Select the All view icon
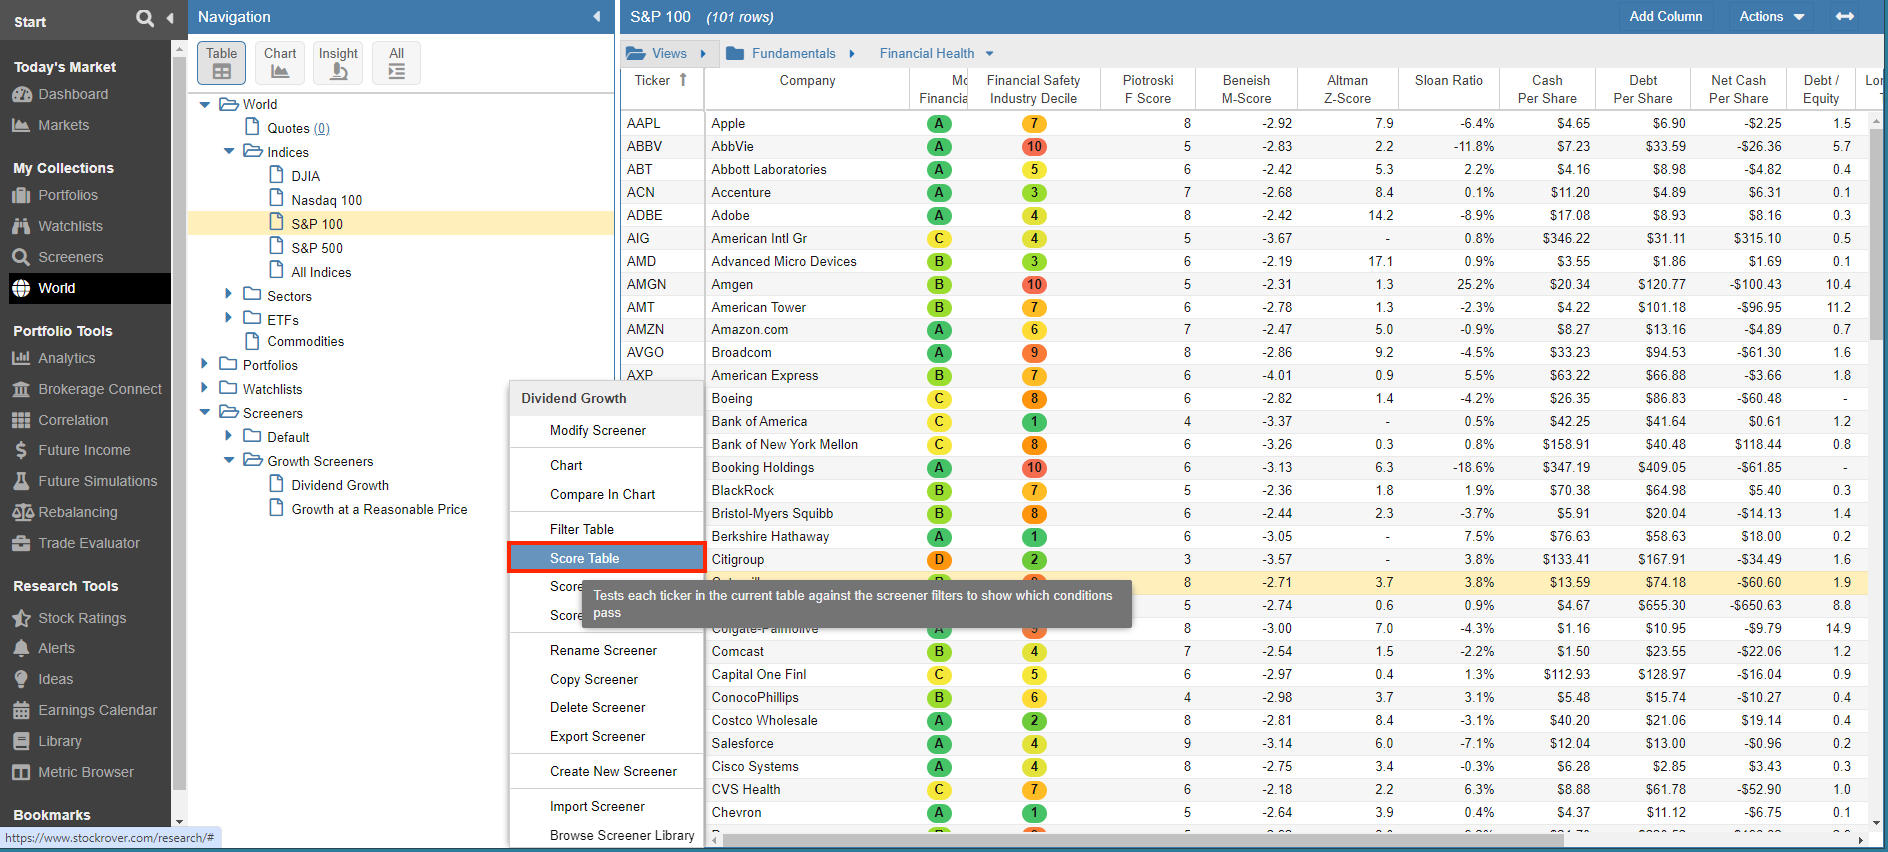This screenshot has height=852, width=1888. click(x=396, y=63)
